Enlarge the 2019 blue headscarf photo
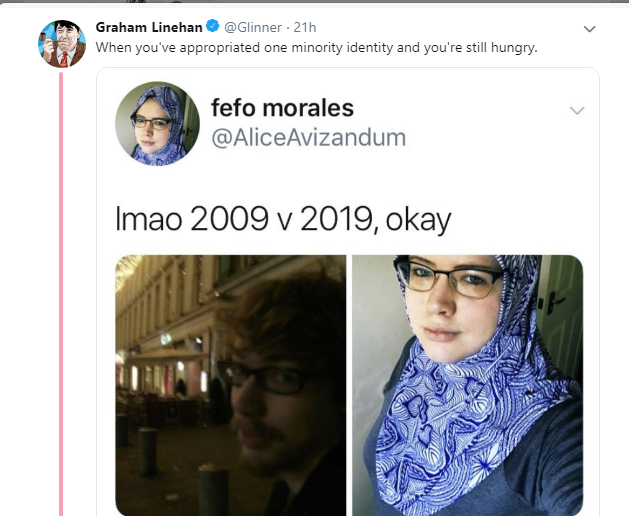This screenshot has height=516, width=629. tap(467, 385)
